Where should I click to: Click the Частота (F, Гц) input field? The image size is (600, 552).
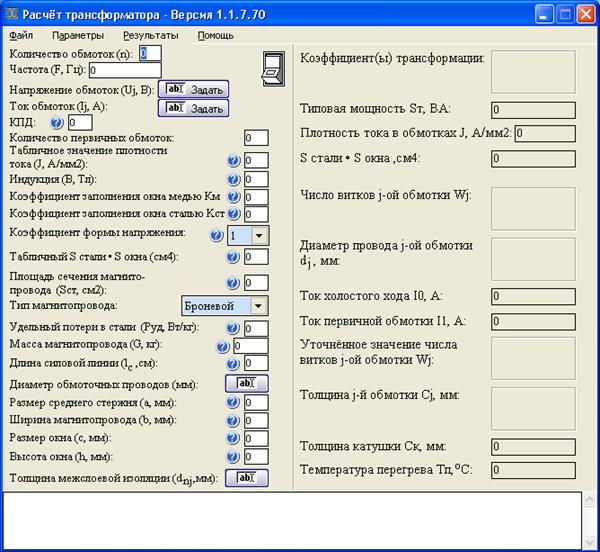point(125,71)
